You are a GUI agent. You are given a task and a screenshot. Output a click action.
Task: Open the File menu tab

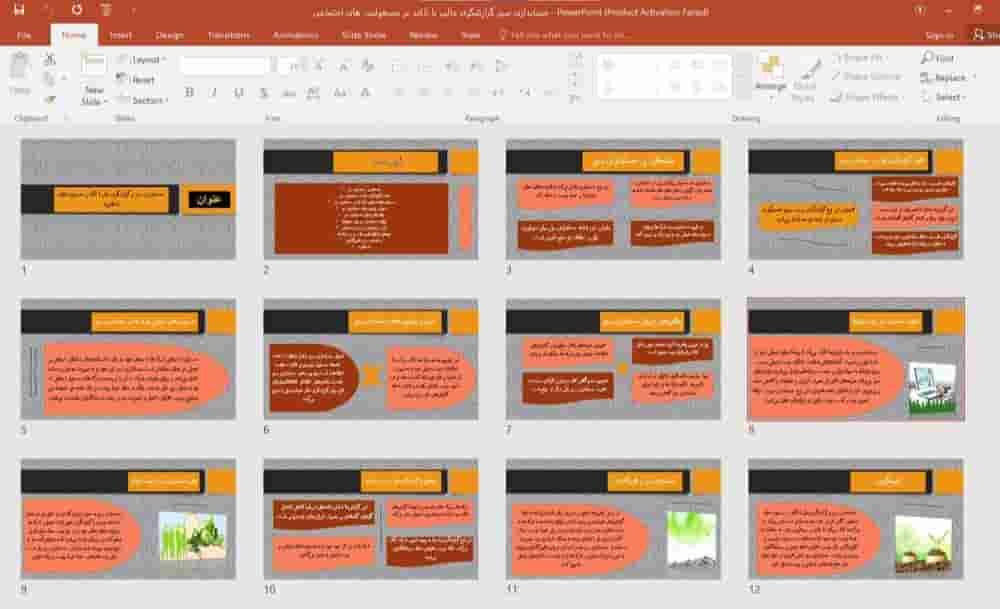[x=24, y=35]
